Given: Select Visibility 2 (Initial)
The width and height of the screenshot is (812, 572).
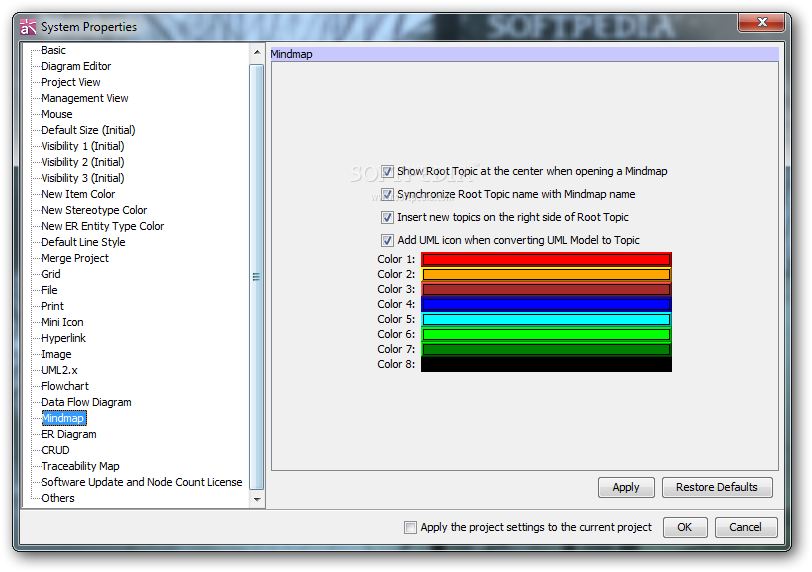Looking at the screenshot, I should (83, 163).
